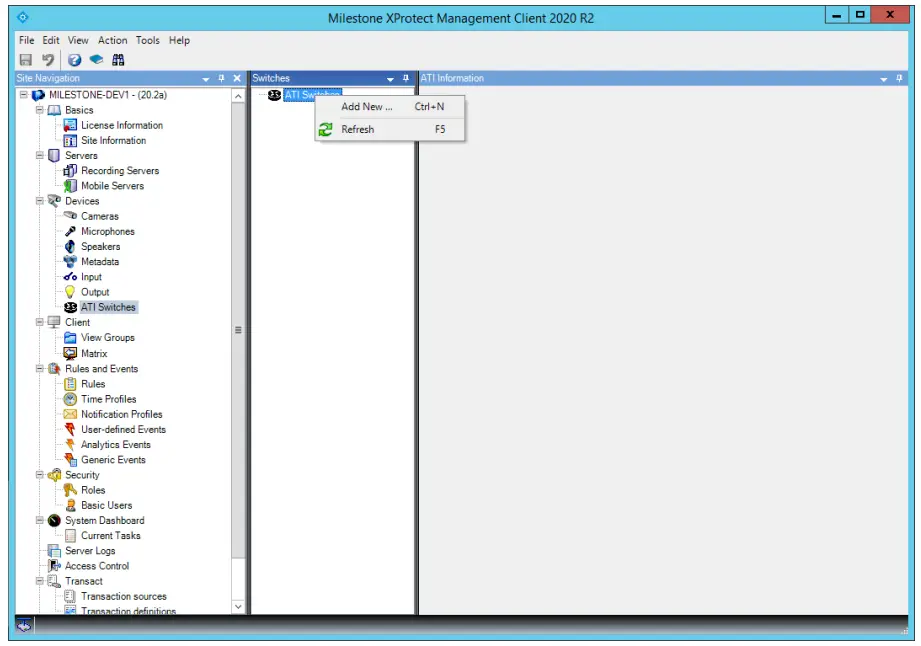Click the Recording Servers icon

click(x=70, y=170)
